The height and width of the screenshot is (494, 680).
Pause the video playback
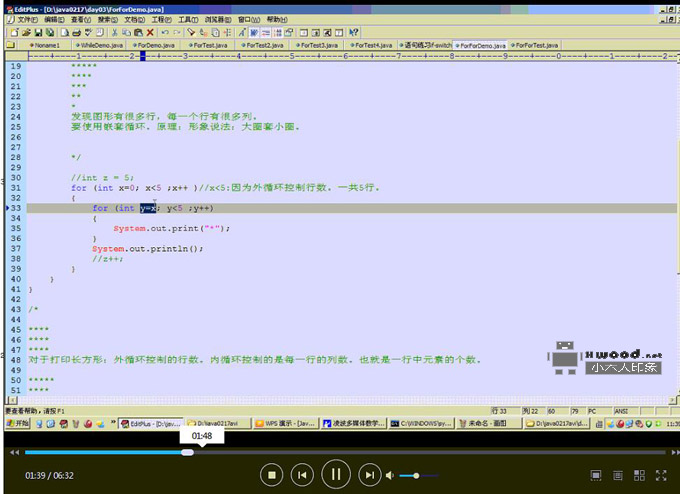point(336,474)
